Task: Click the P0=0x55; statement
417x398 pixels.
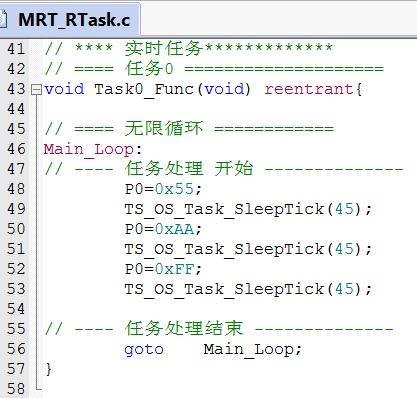Action: pos(163,189)
